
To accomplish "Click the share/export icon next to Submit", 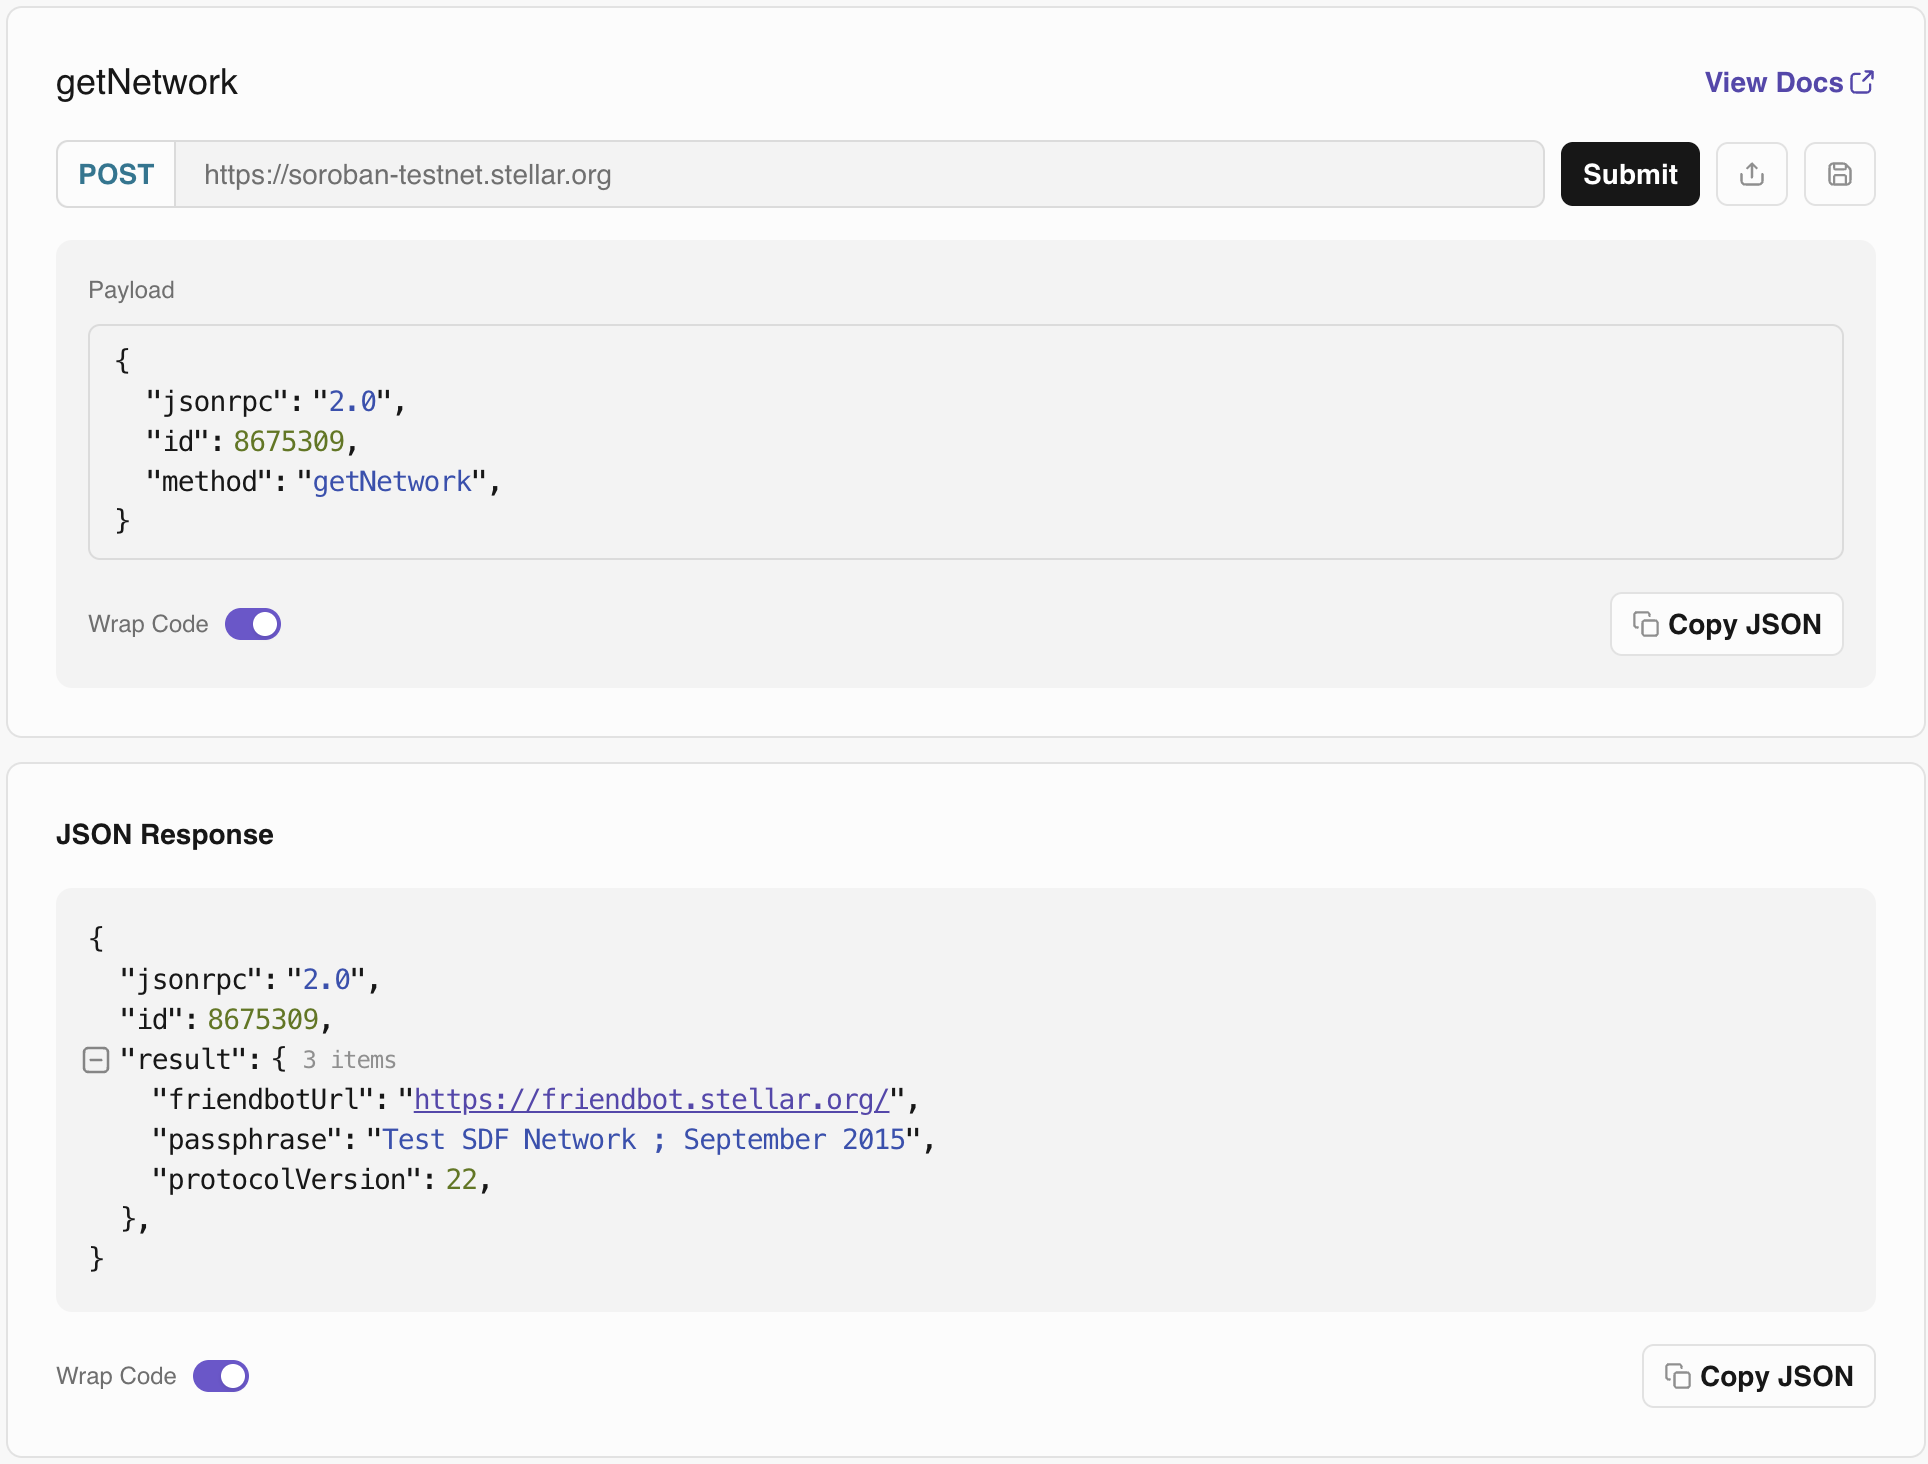I will [1751, 174].
